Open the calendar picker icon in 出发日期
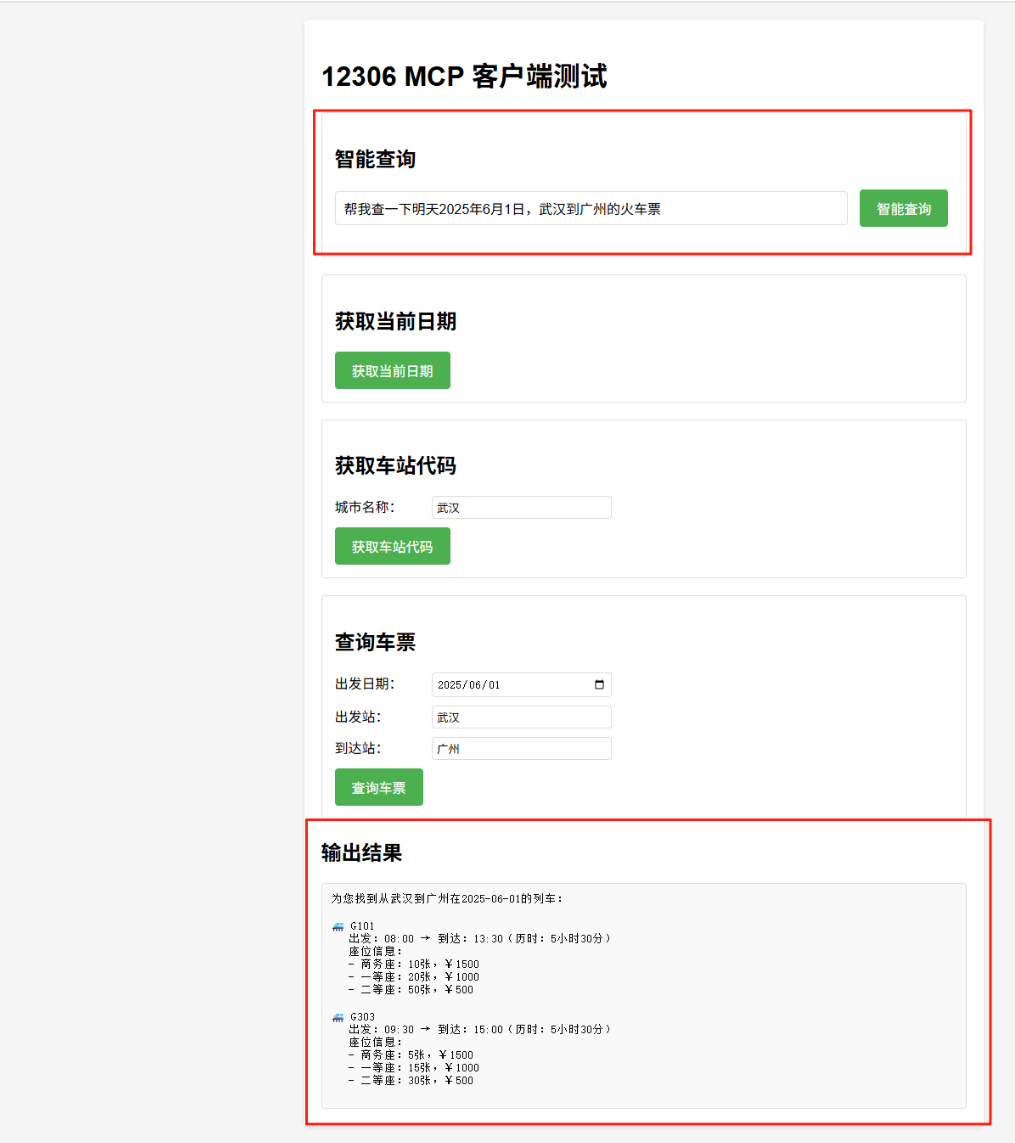Viewport: 1015px width, 1143px height. click(599, 684)
